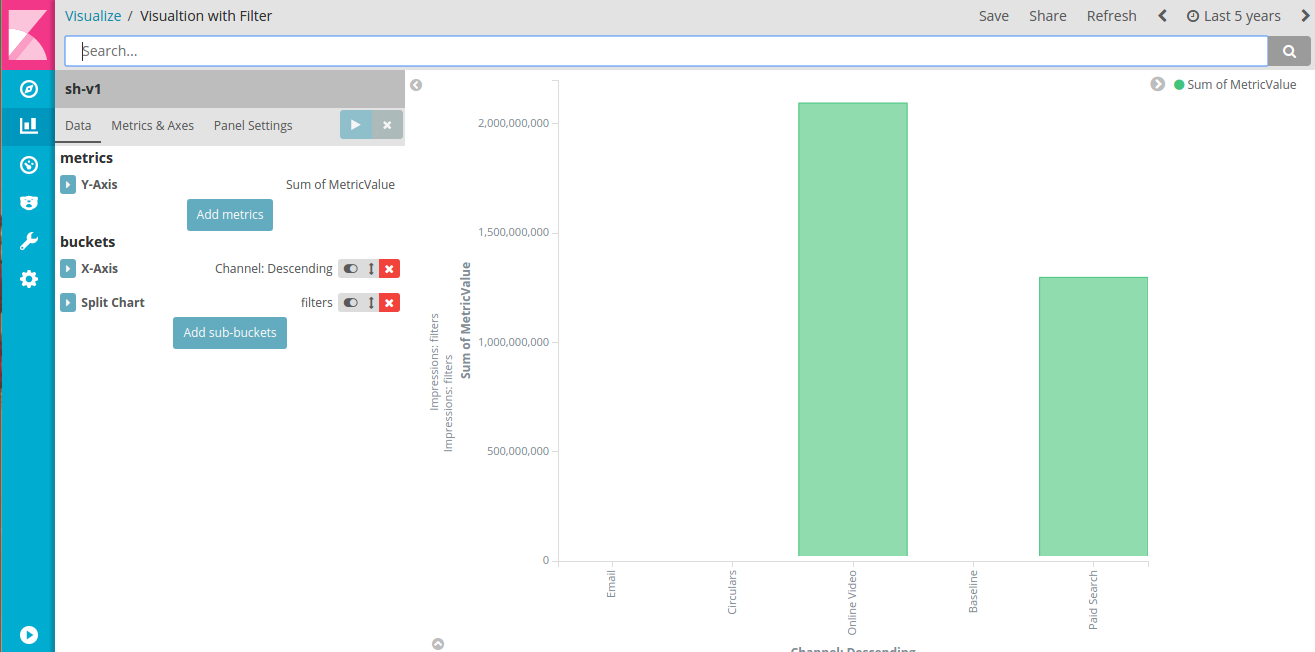Click the sh-v1 index pattern title

(83, 89)
